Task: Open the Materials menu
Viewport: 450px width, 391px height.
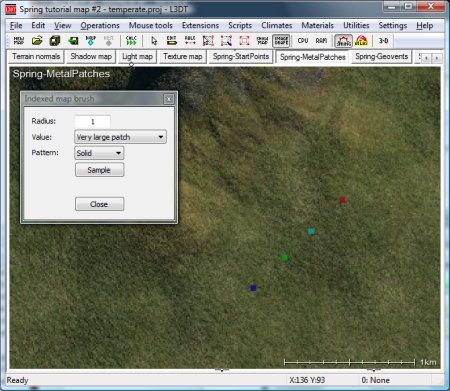Action: point(318,25)
